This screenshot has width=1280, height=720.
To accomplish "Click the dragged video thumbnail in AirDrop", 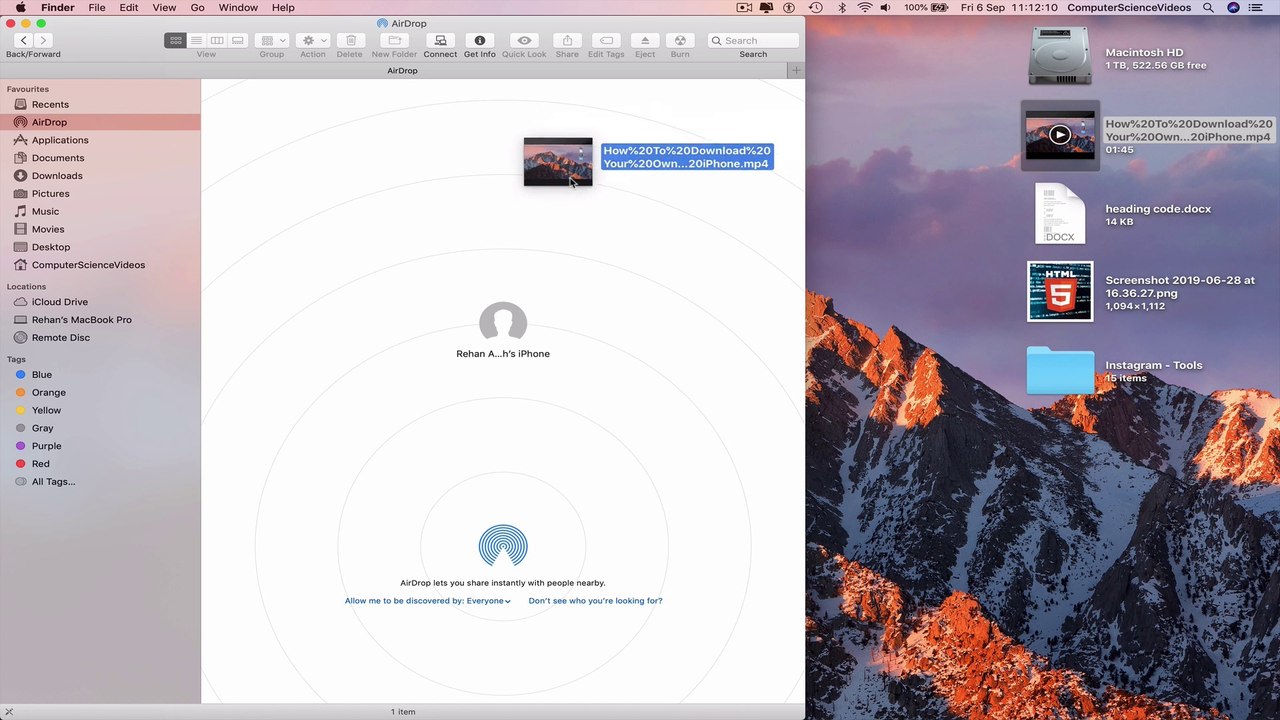I will click(558, 162).
